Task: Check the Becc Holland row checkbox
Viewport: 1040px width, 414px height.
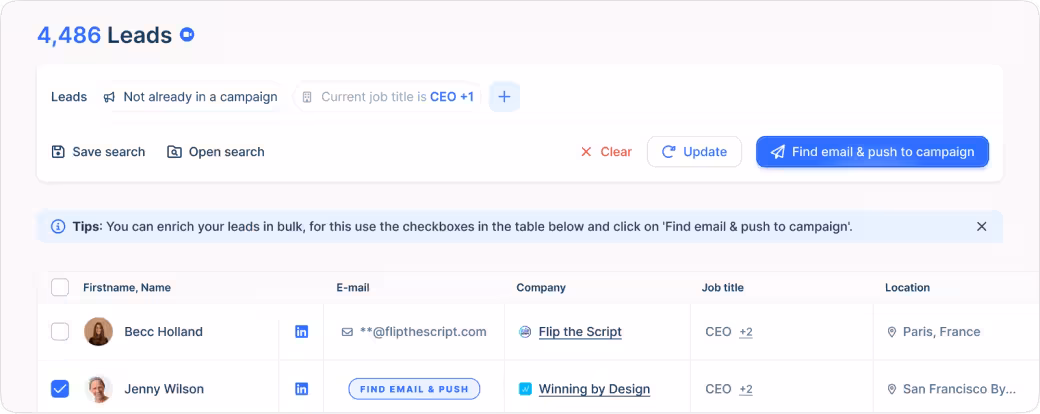Action: click(x=60, y=332)
